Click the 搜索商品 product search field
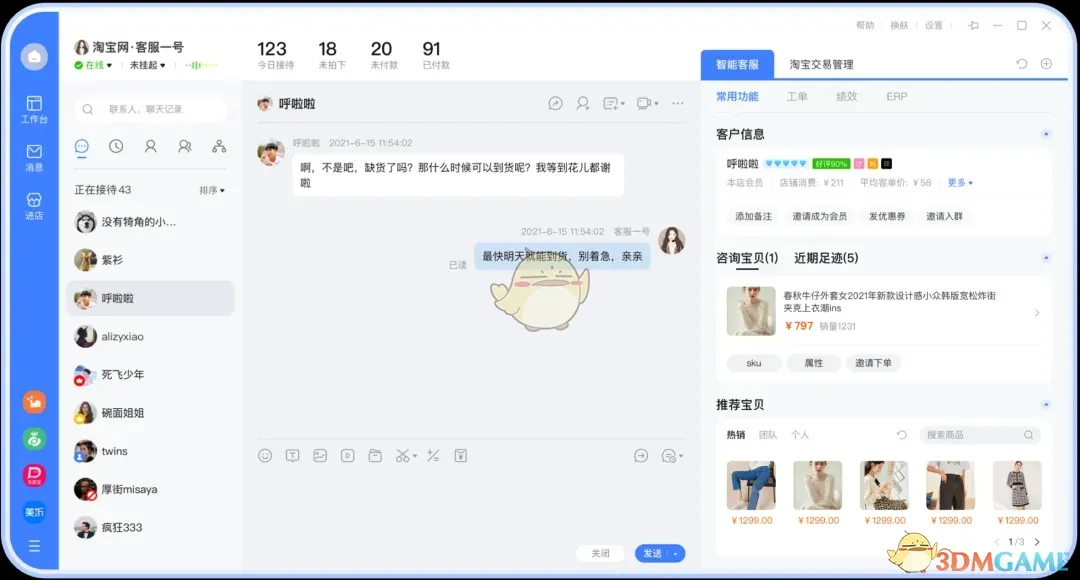The width and height of the screenshot is (1080, 580). [x=978, y=435]
